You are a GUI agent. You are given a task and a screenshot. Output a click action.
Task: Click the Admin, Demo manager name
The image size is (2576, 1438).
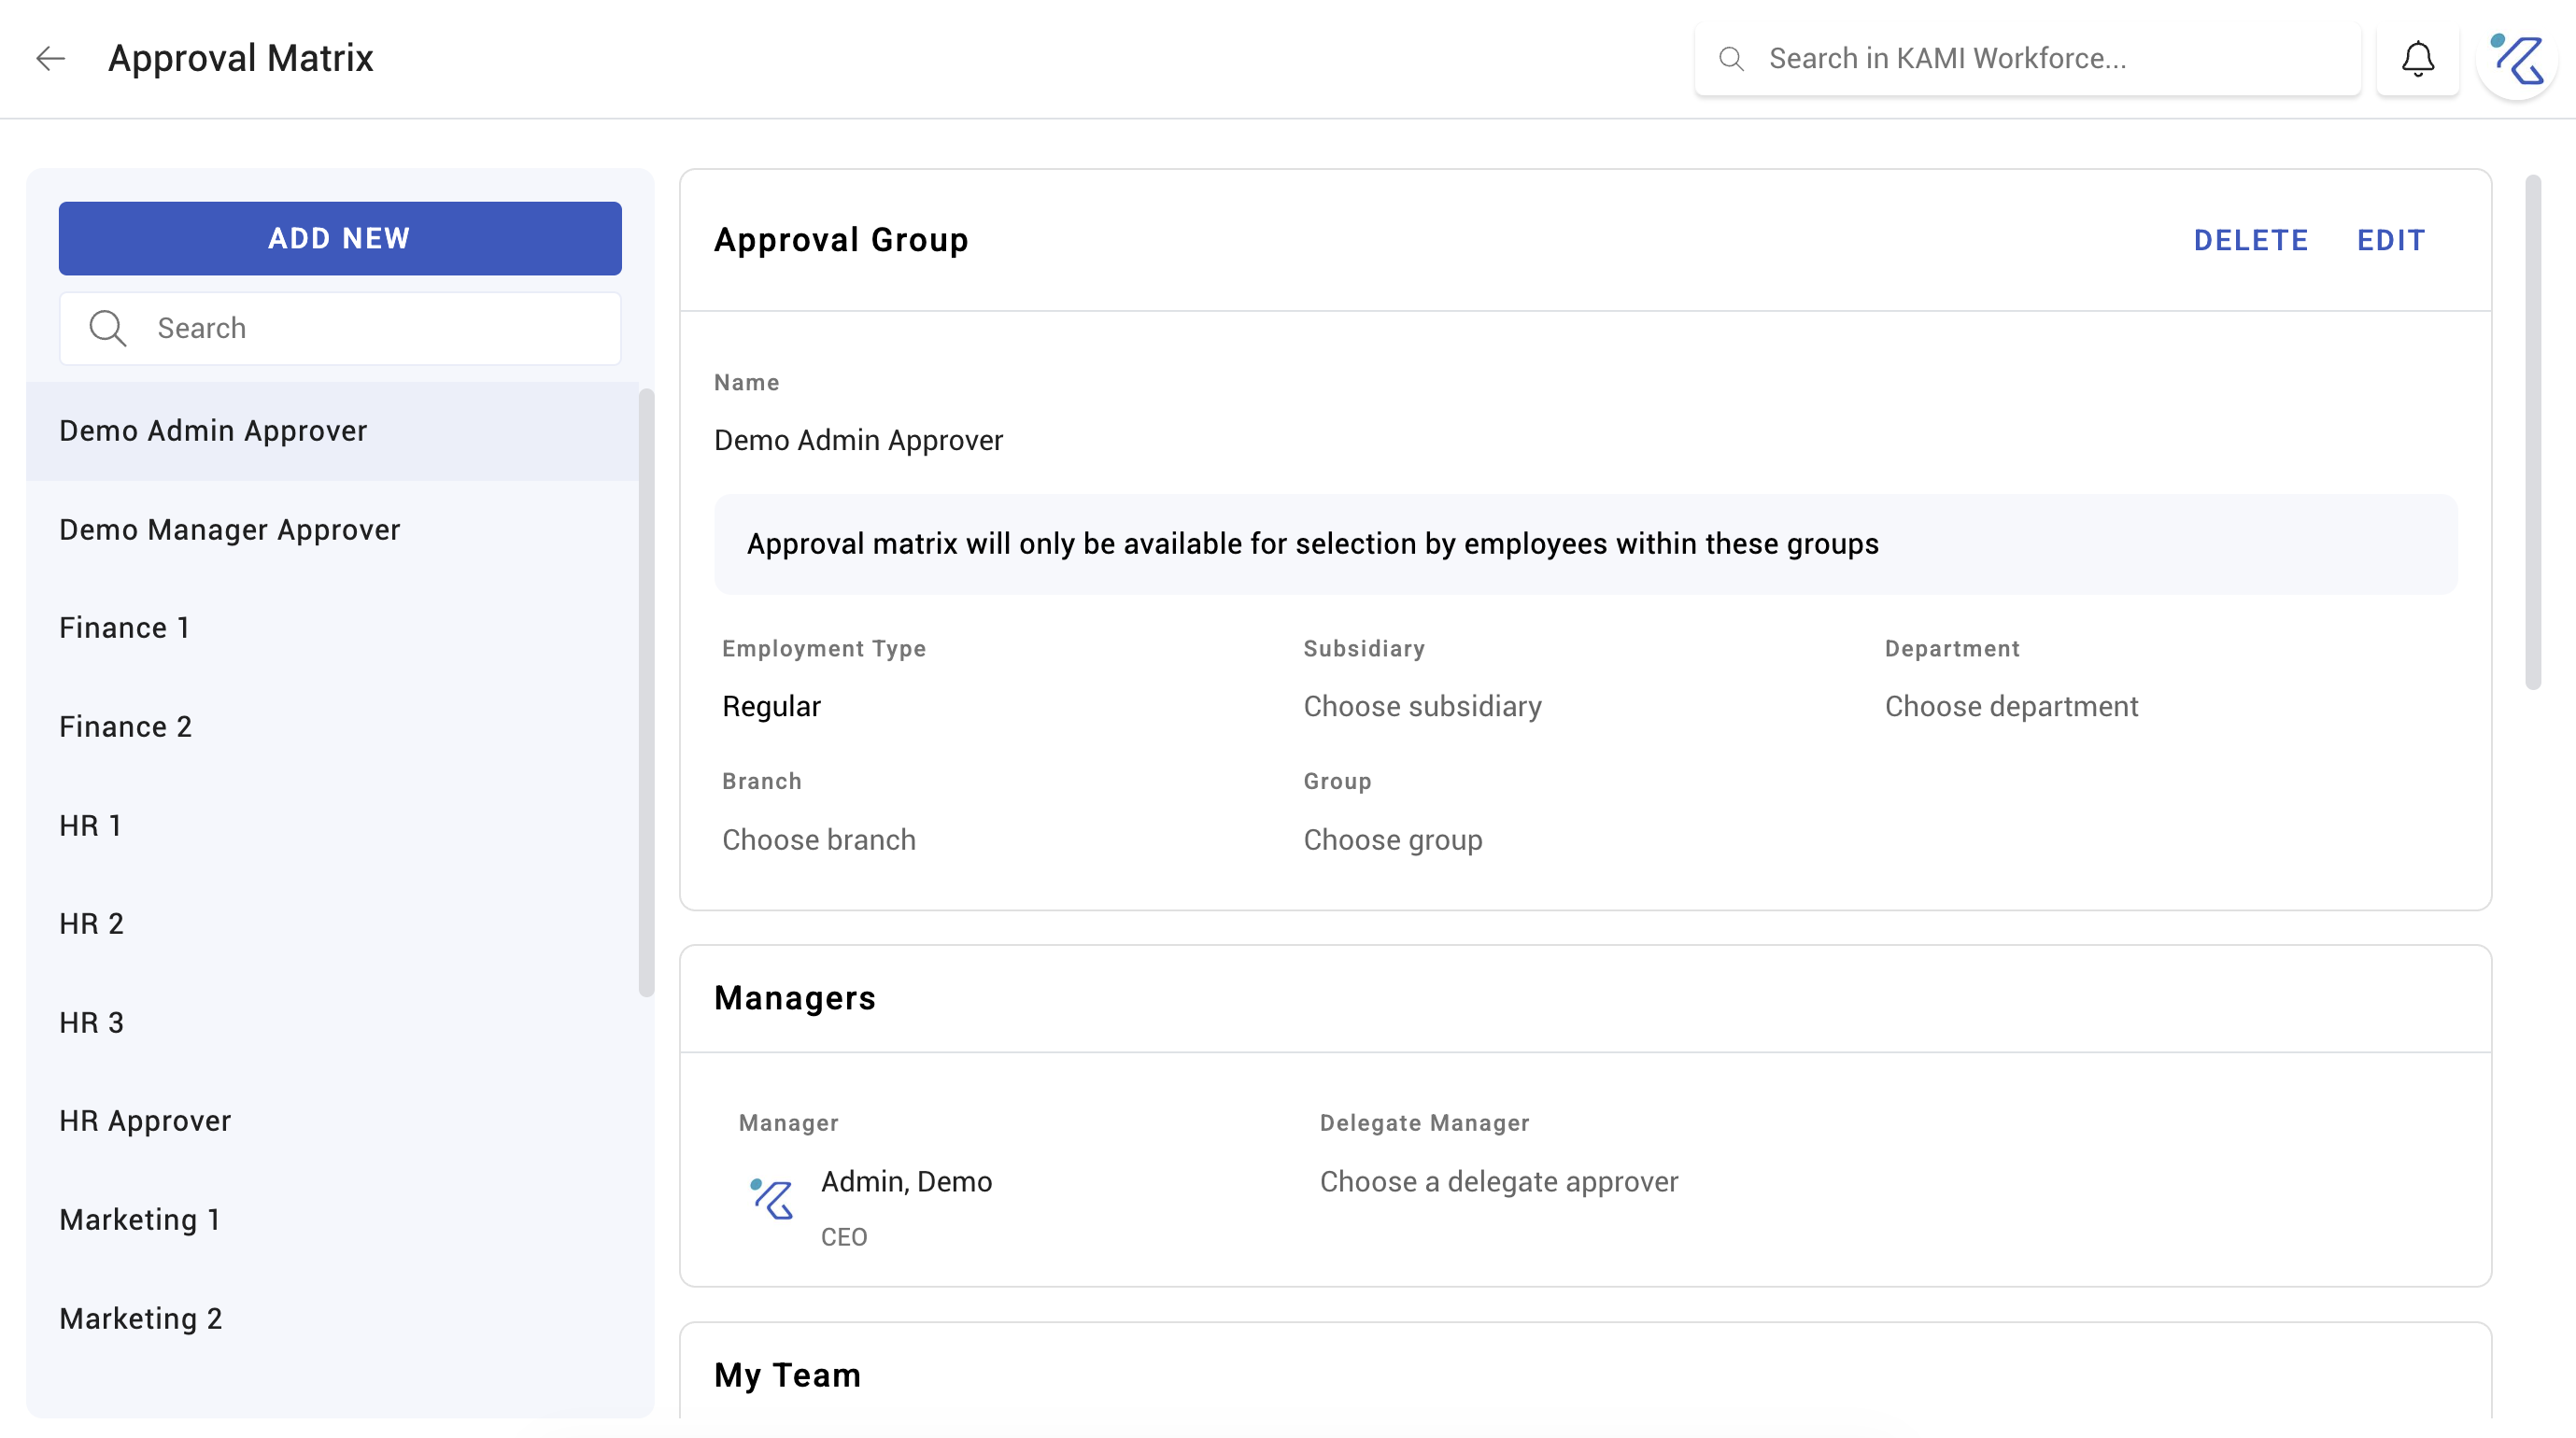click(x=906, y=1182)
